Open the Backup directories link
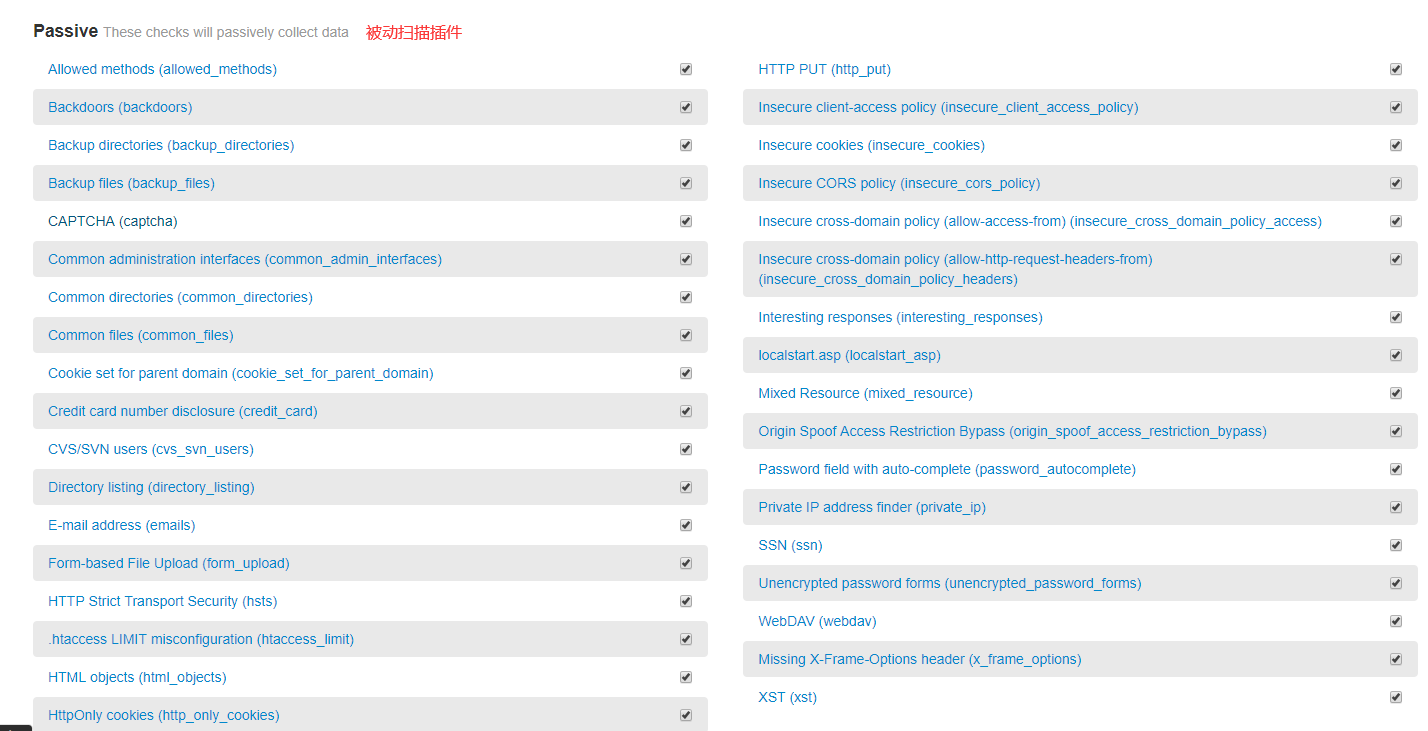Screen dimensions: 1428x731 (x=171, y=145)
